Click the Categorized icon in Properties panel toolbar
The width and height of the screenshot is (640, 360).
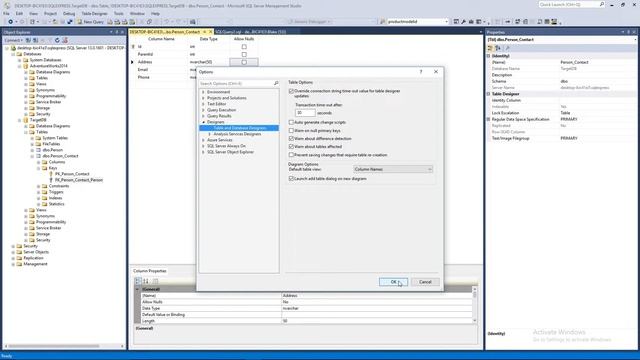coord(491,48)
